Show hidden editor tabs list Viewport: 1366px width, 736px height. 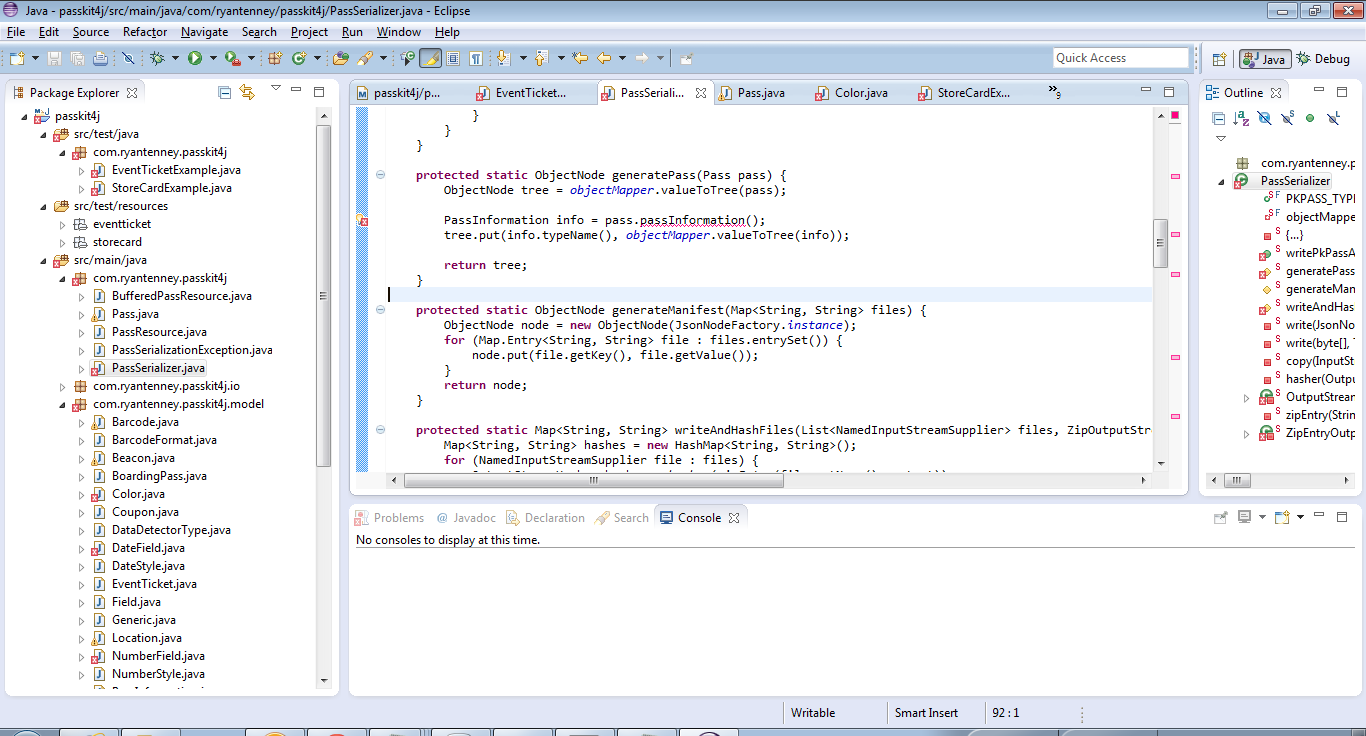1054,93
